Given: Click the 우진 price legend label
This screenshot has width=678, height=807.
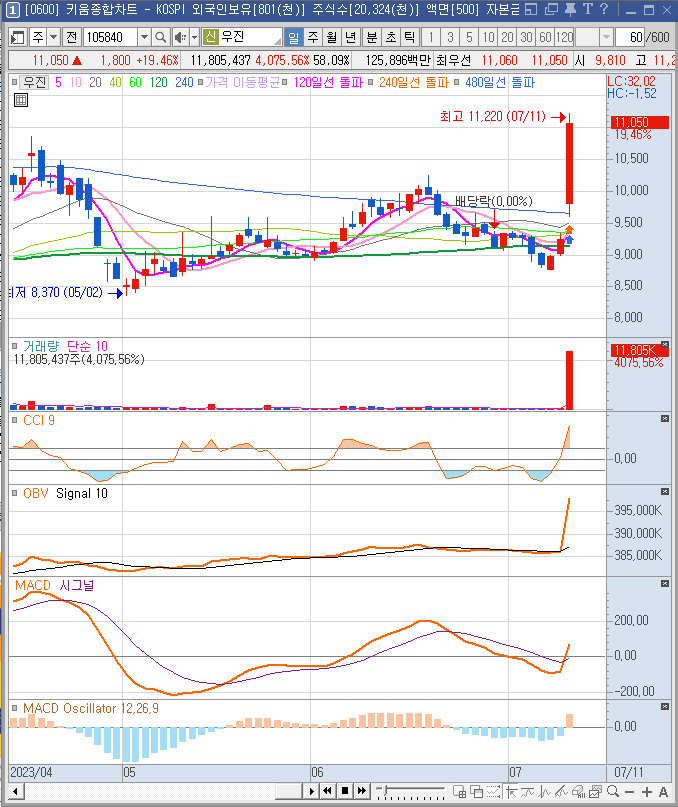Looking at the screenshot, I should (x=34, y=82).
